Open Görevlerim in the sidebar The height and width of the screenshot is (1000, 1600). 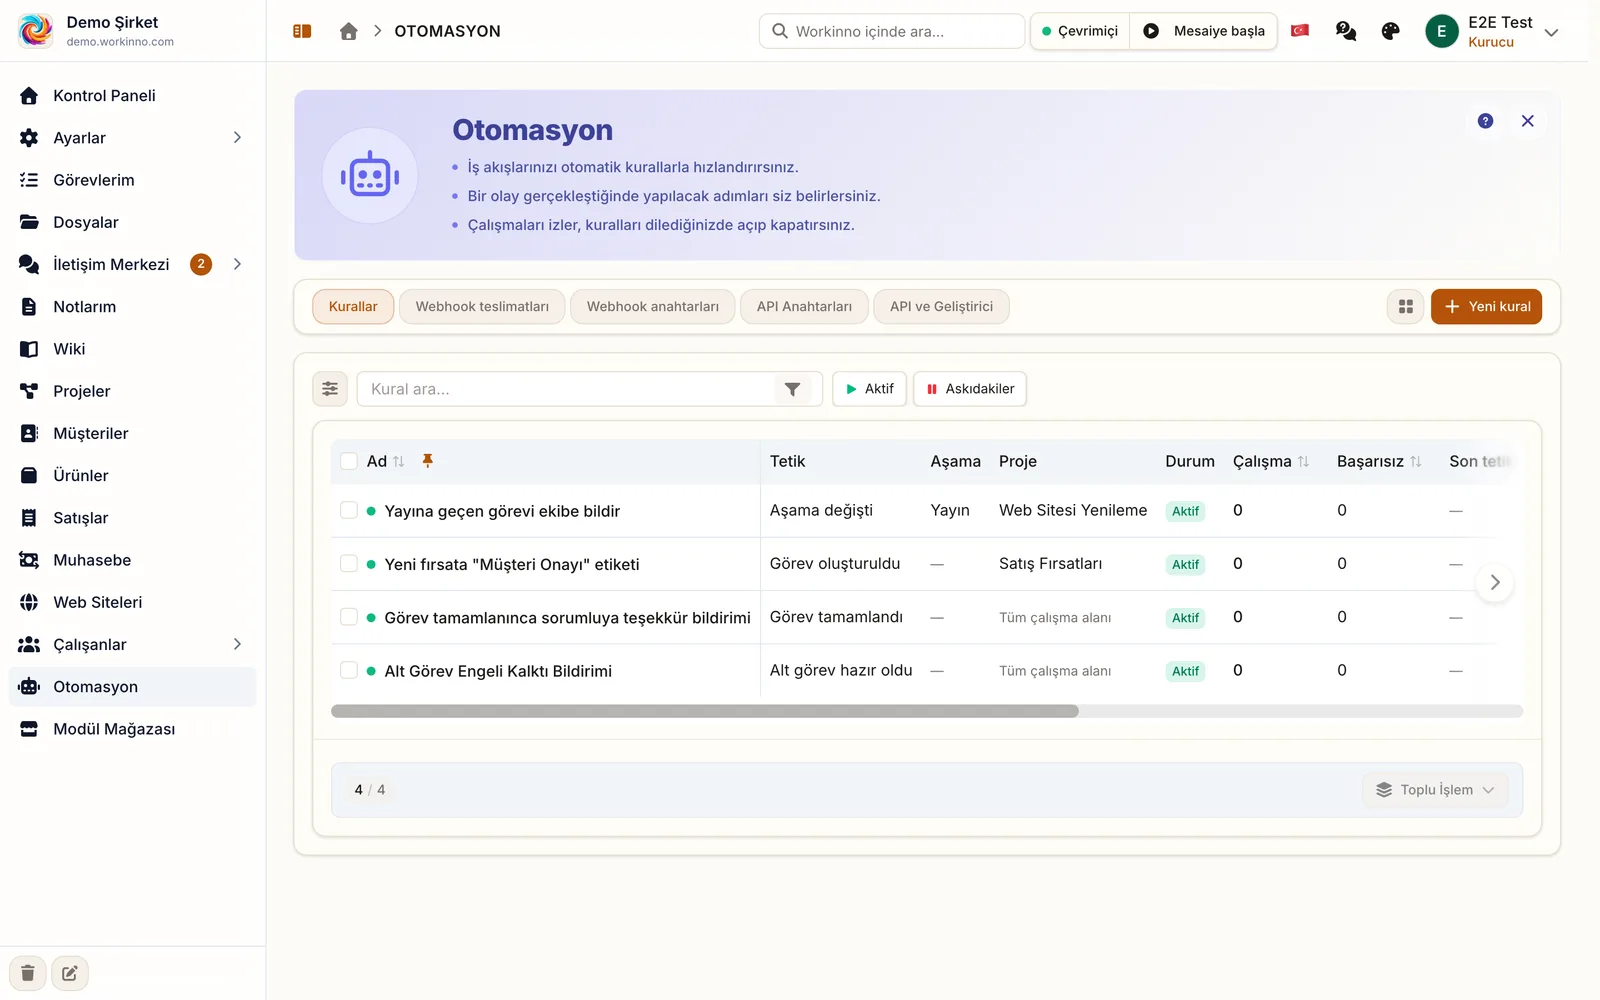133,180
